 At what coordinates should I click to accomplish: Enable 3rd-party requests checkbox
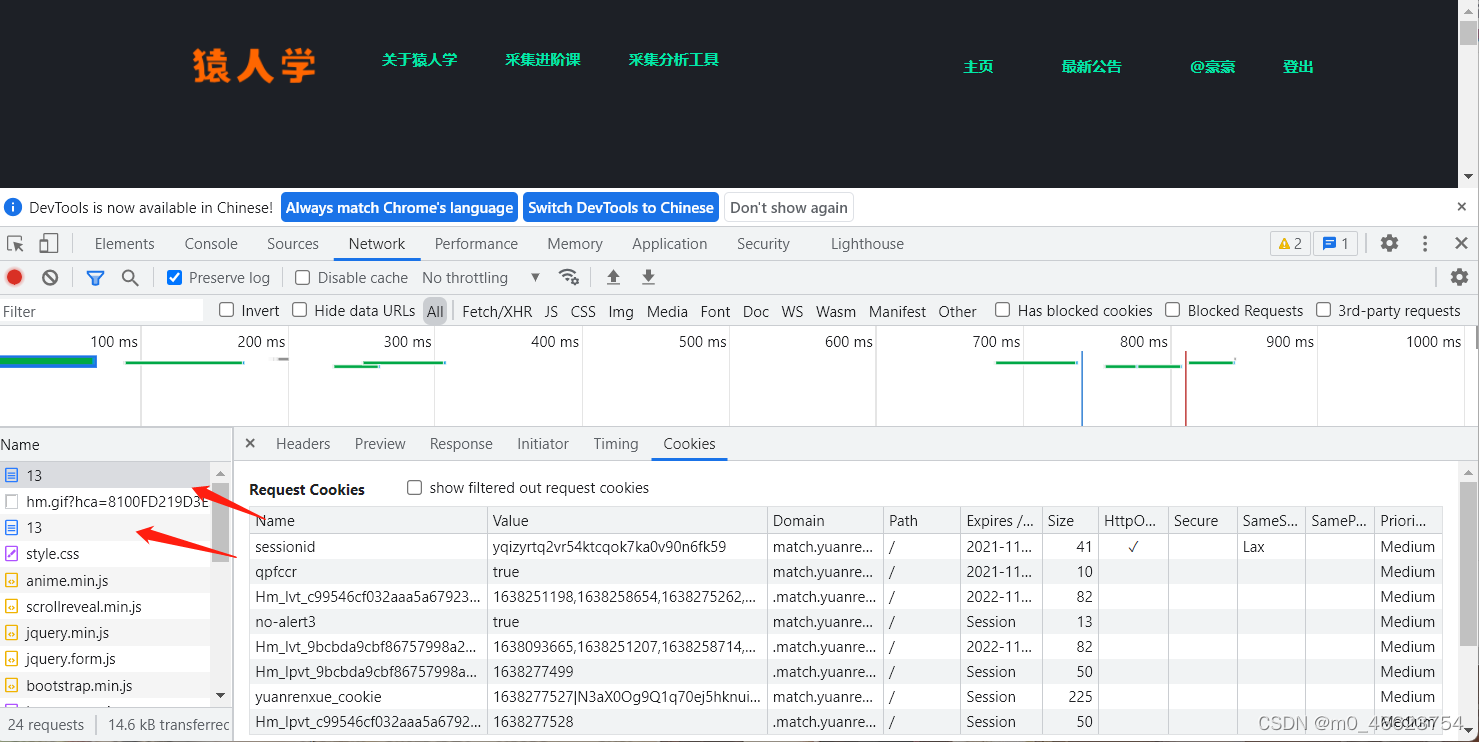click(1323, 310)
